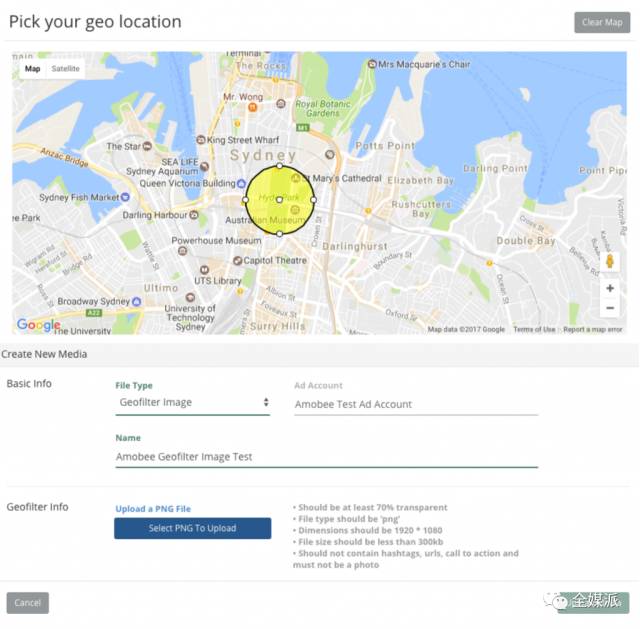Click The Star marker icon

pos(147,146)
